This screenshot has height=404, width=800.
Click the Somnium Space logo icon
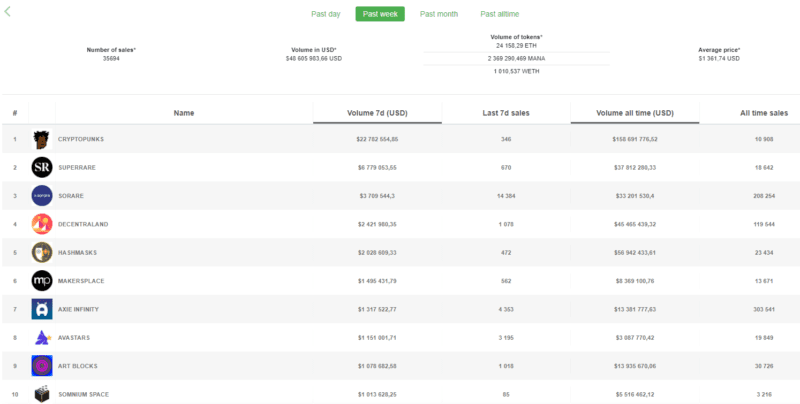(42, 394)
